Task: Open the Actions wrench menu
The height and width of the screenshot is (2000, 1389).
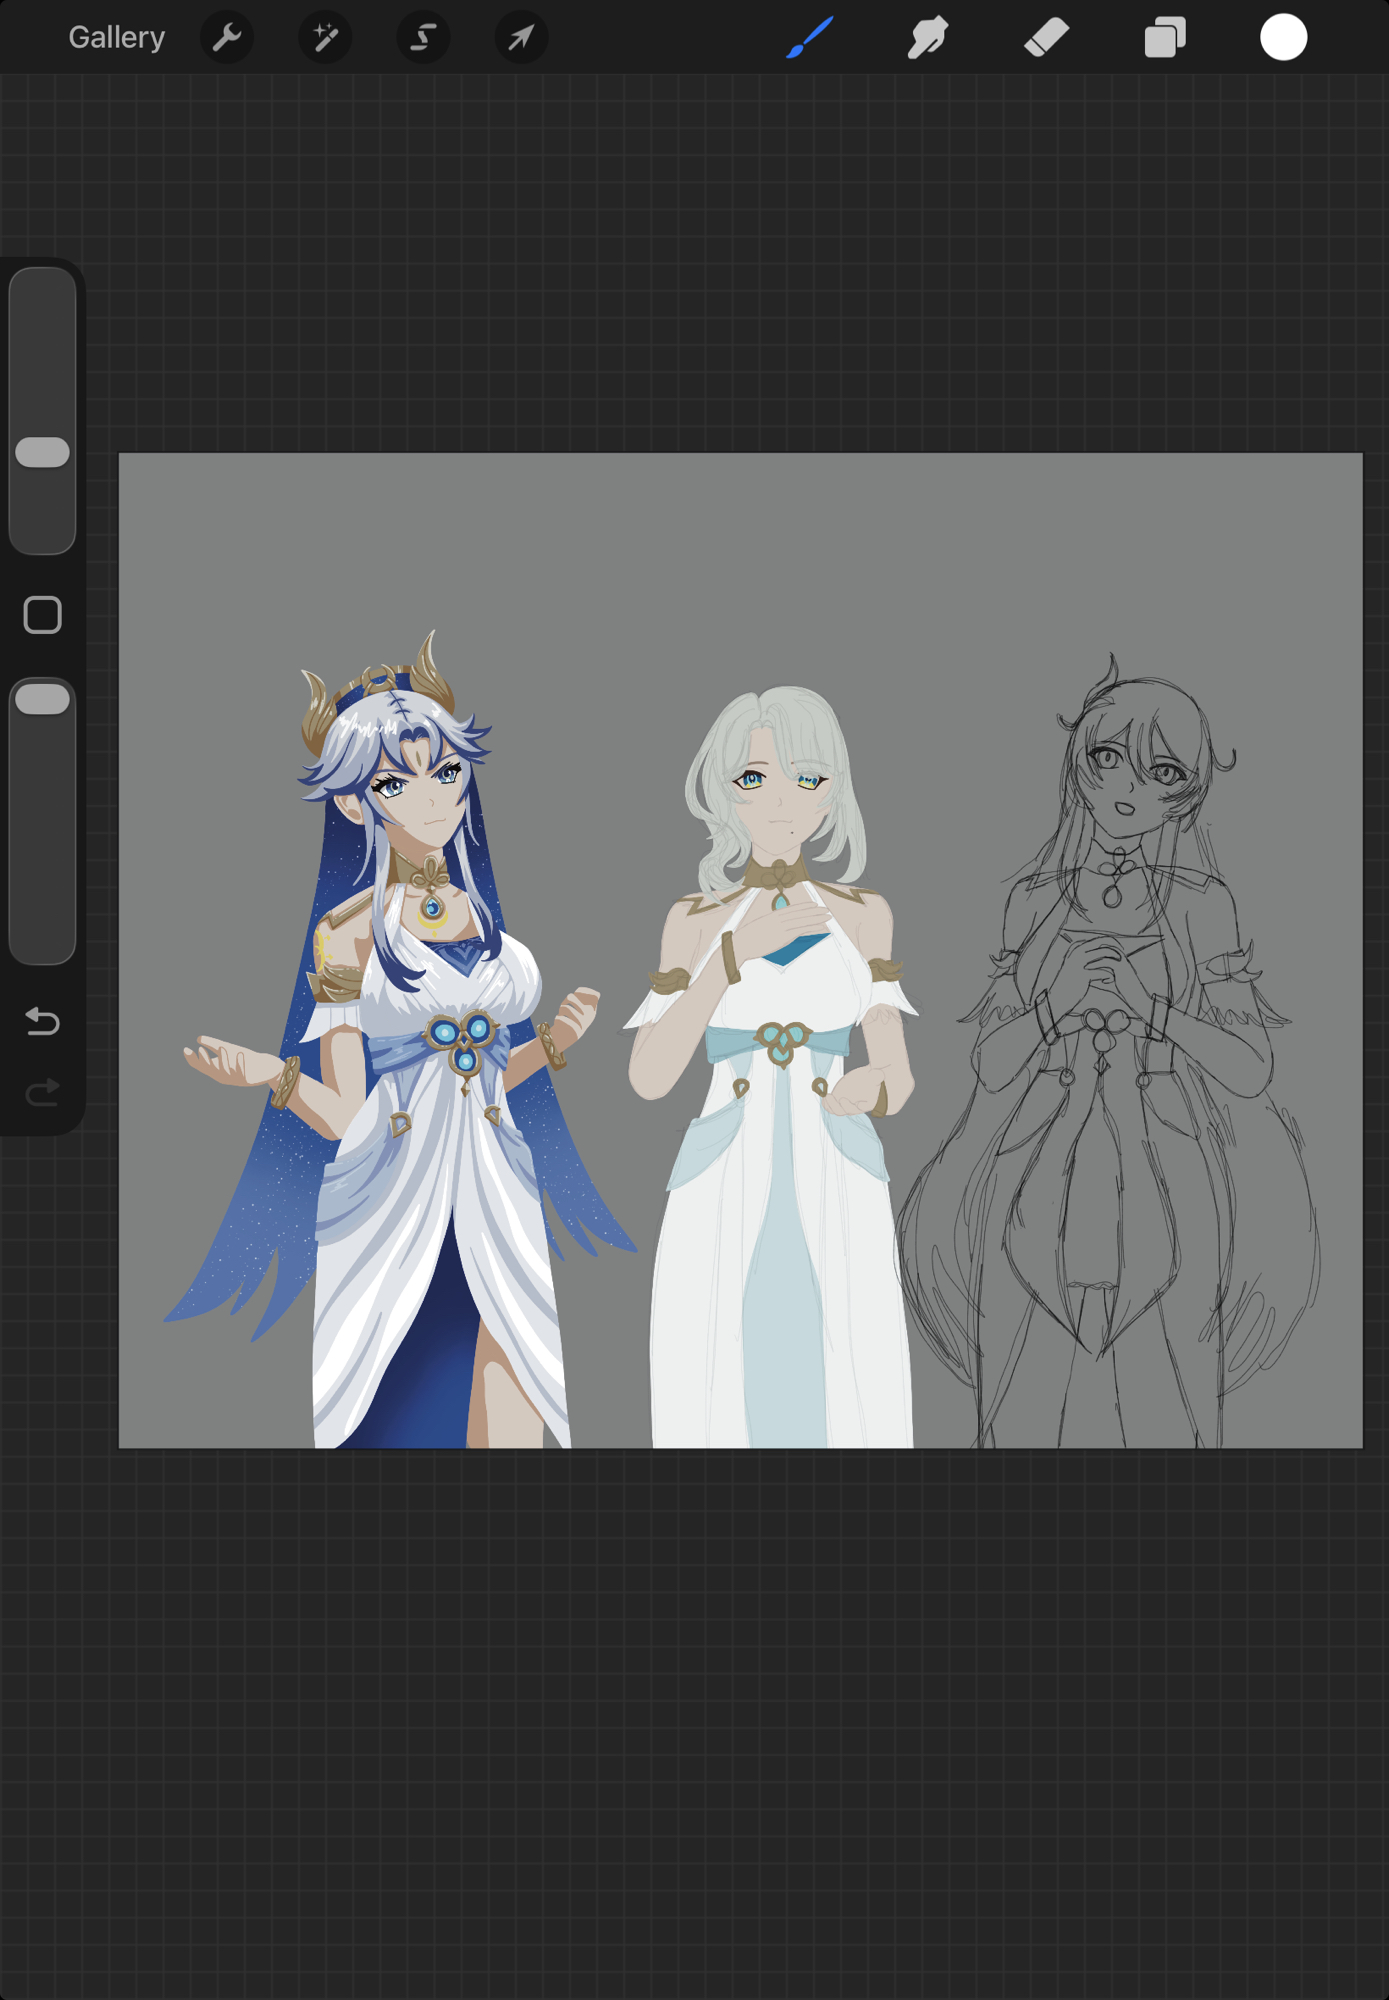Action: pyautogui.click(x=227, y=38)
